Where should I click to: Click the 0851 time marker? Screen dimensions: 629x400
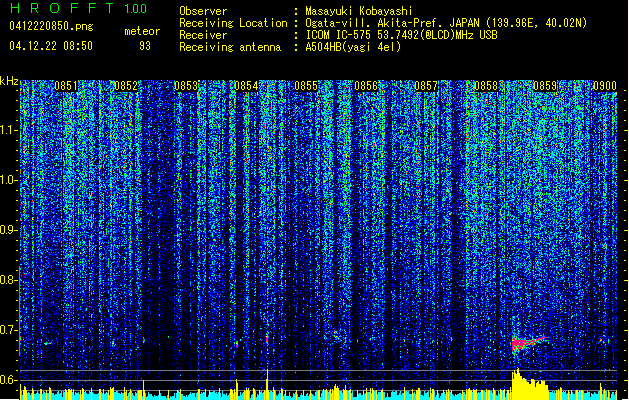tap(66, 86)
